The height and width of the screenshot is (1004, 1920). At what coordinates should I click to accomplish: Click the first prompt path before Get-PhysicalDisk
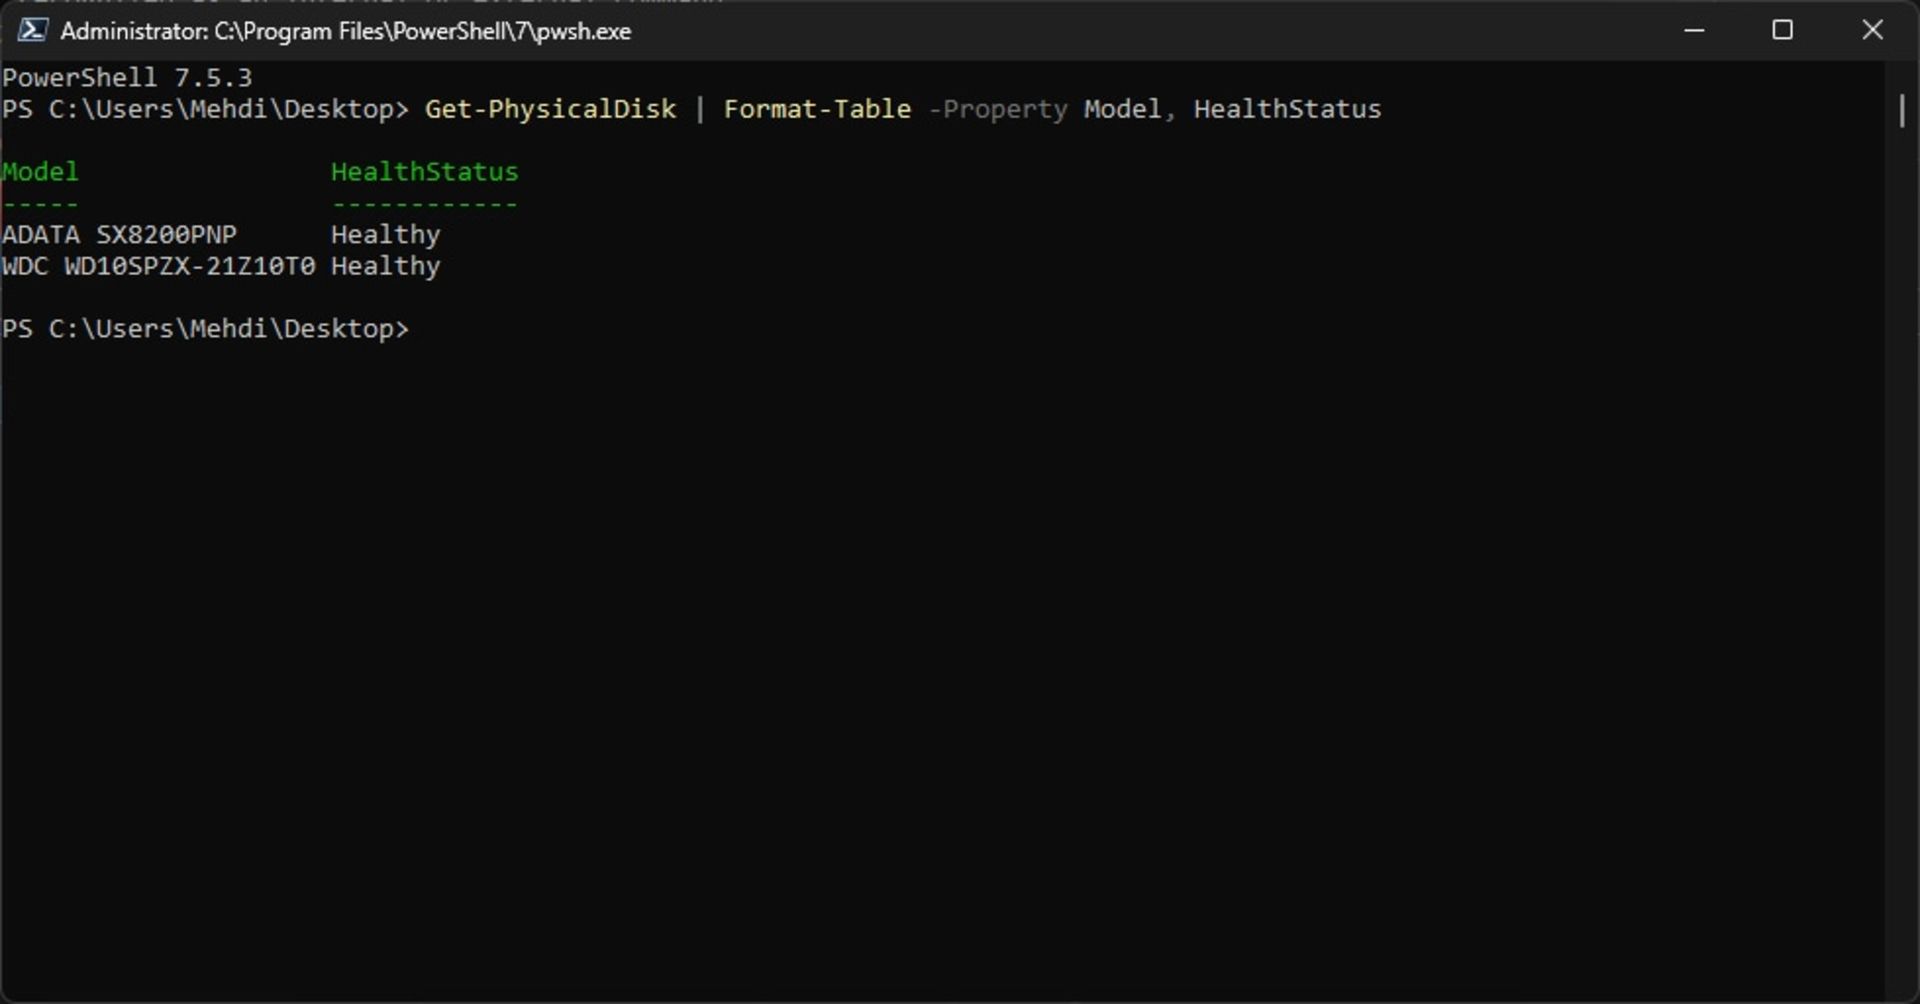point(205,109)
